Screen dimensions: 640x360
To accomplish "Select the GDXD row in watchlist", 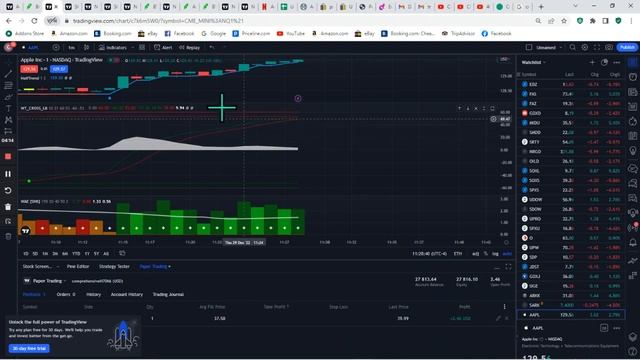I will point(571,113).
